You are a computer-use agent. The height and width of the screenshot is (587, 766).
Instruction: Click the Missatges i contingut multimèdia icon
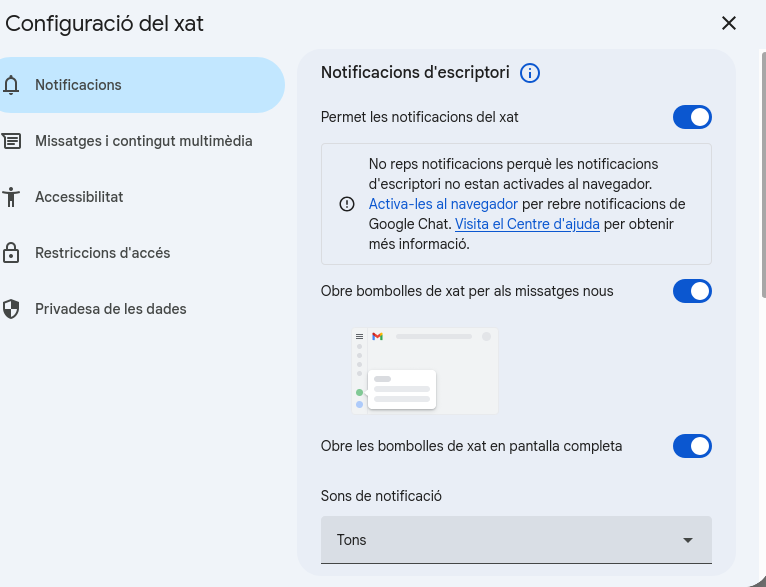[x=12, y=141]
